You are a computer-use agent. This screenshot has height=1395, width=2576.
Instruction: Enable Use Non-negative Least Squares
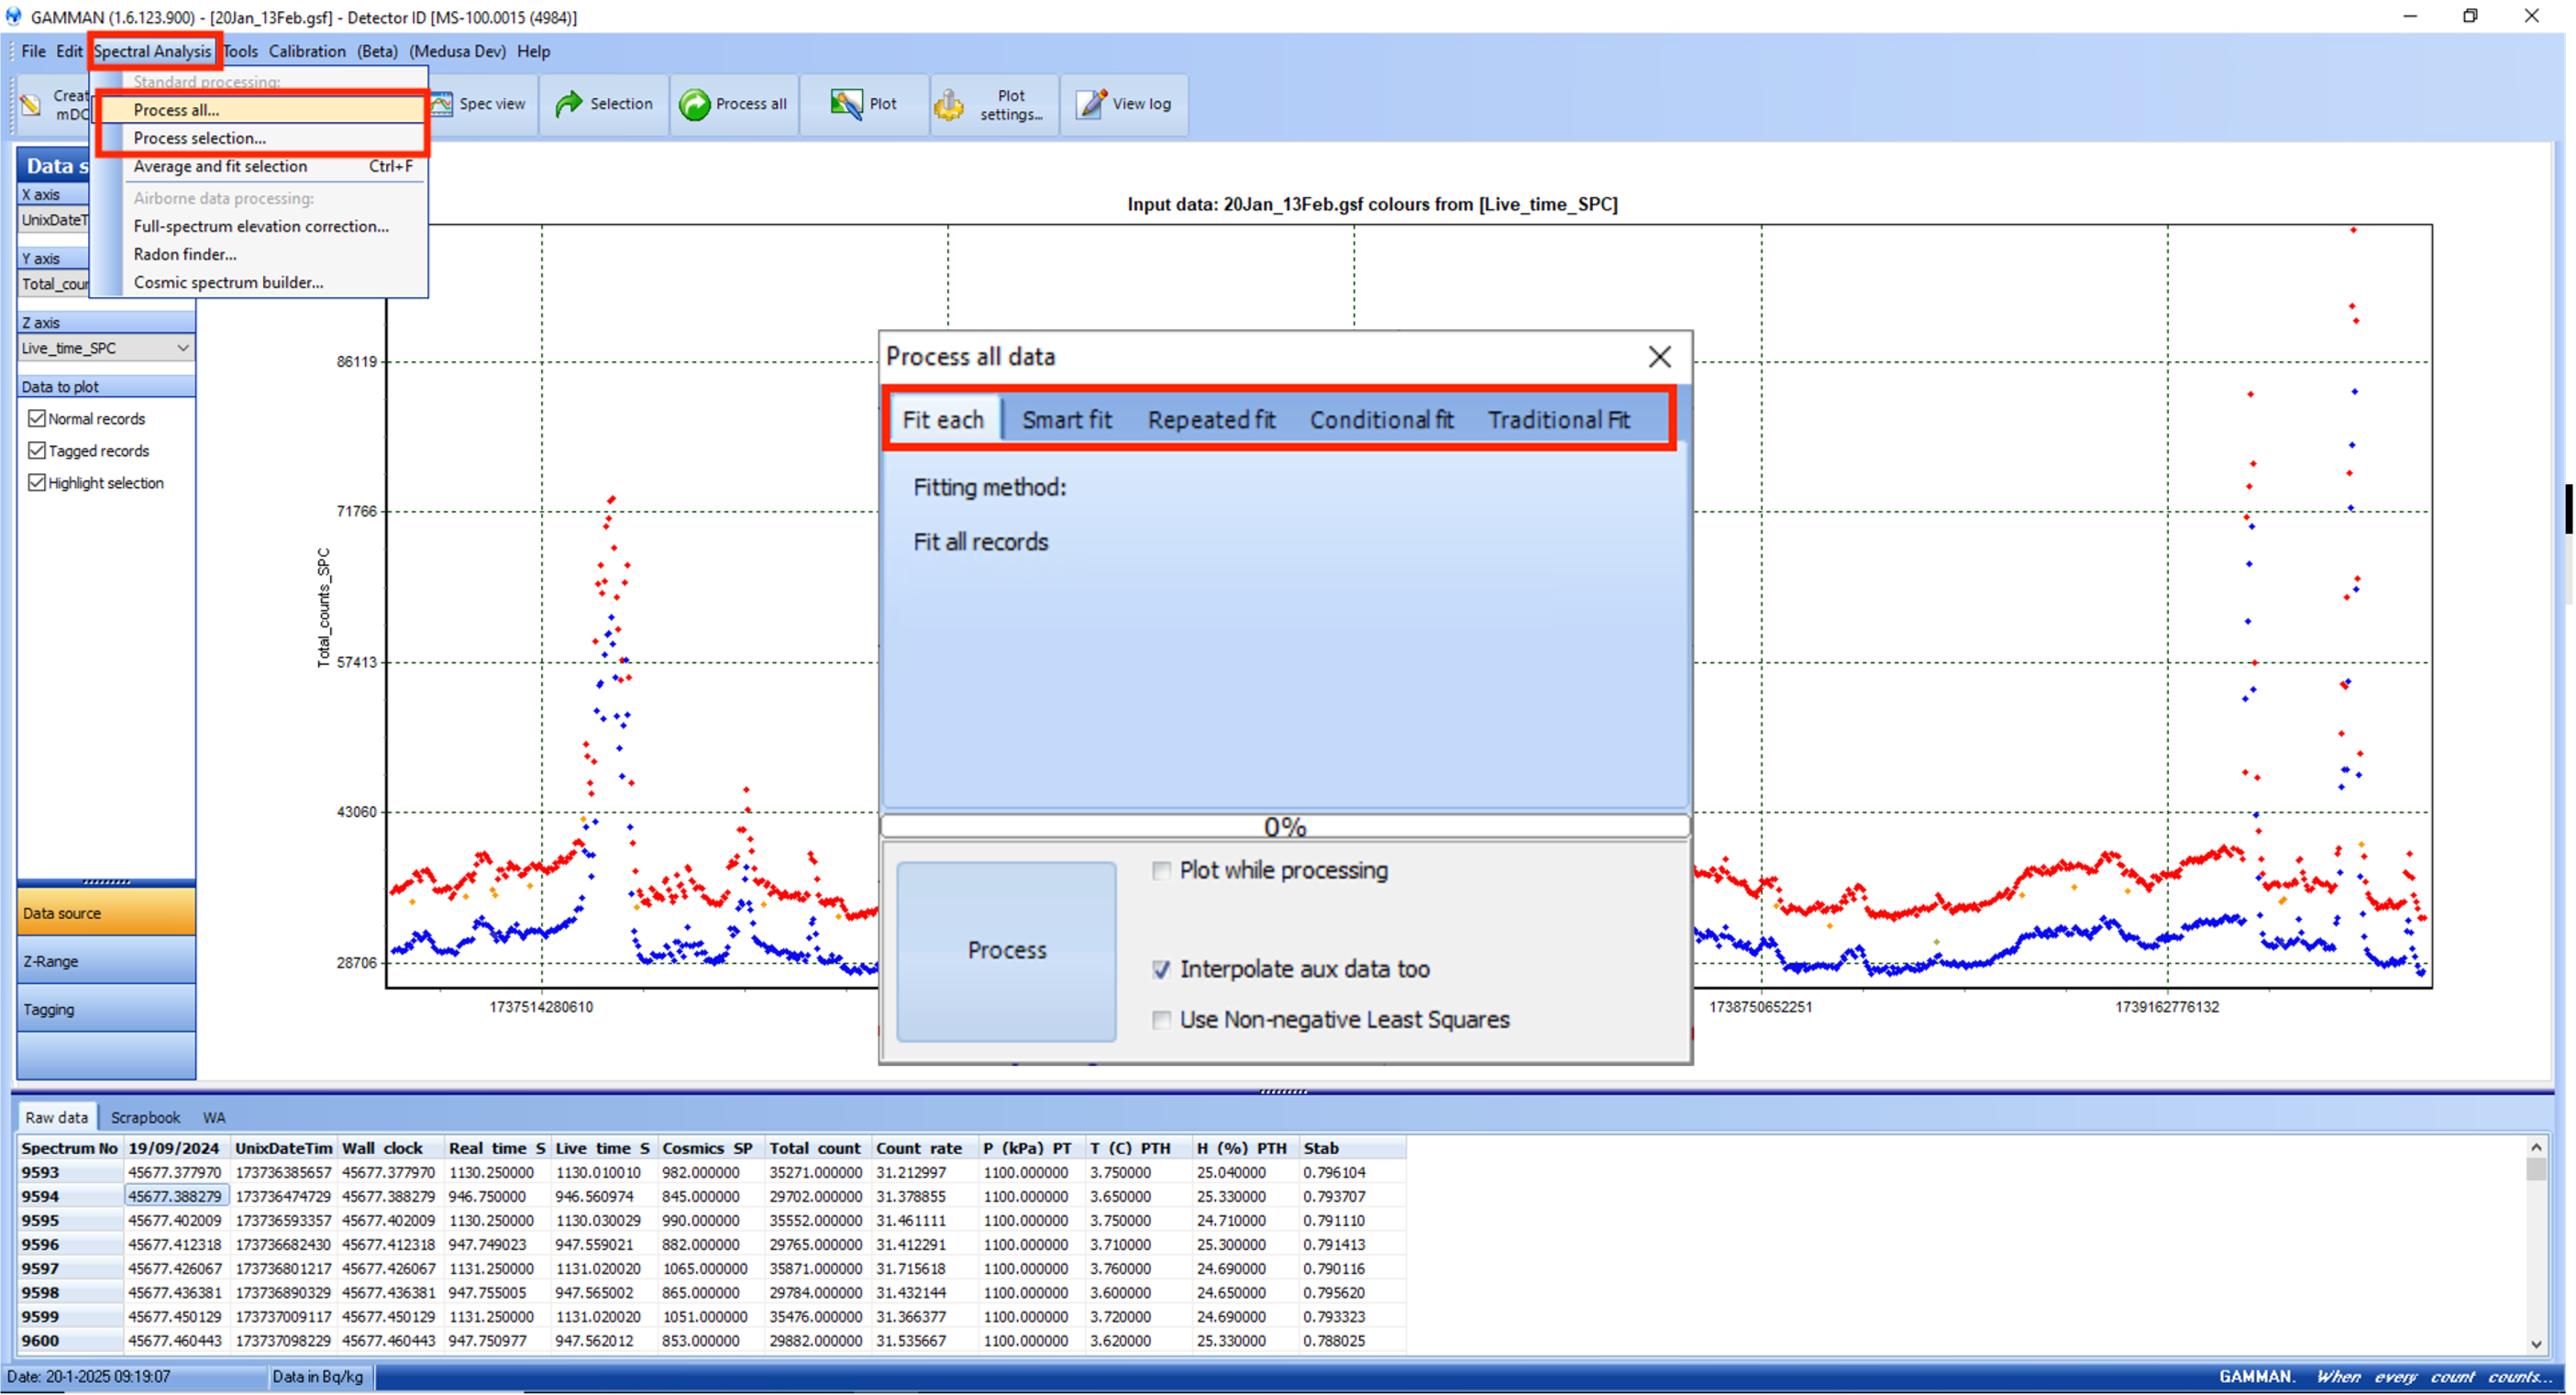click(x=1161, y=1020)
